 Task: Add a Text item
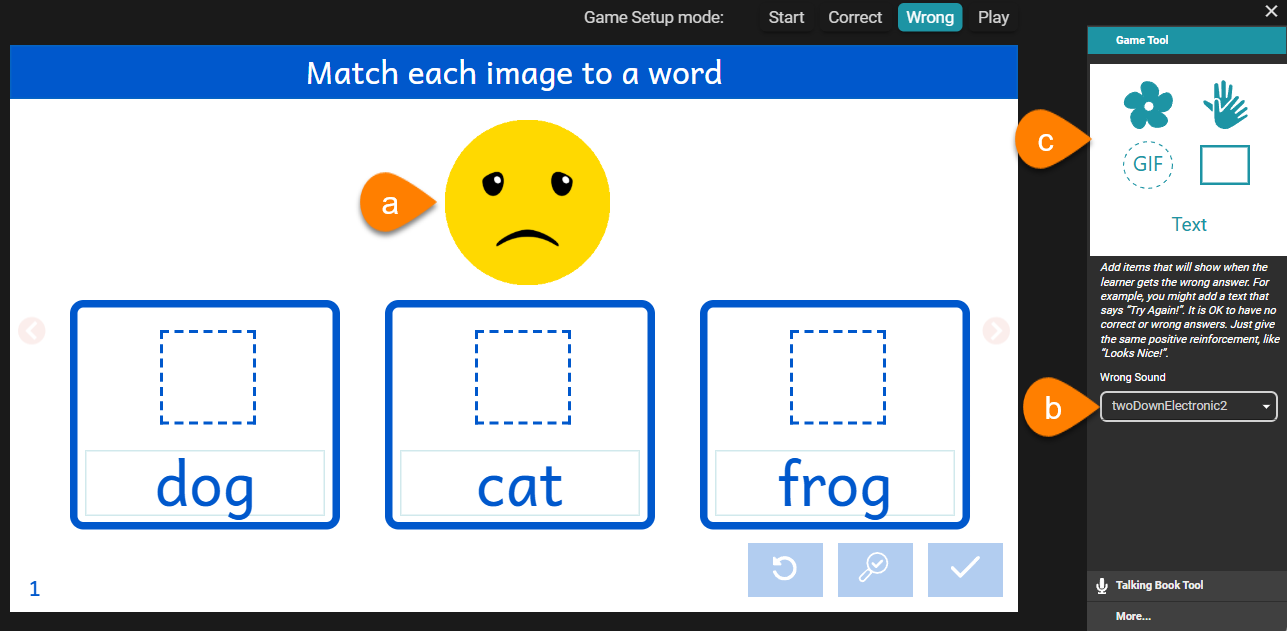point(1188,224)
